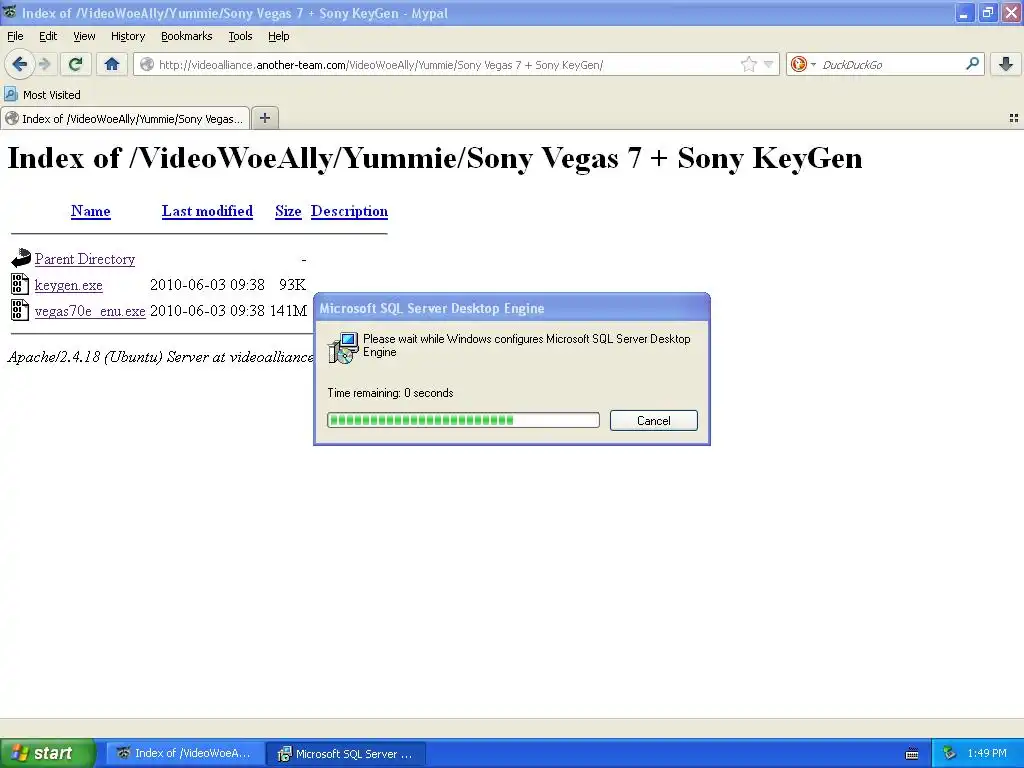
Task: Open the Downloads arrow button
Action: (1006, 63)
